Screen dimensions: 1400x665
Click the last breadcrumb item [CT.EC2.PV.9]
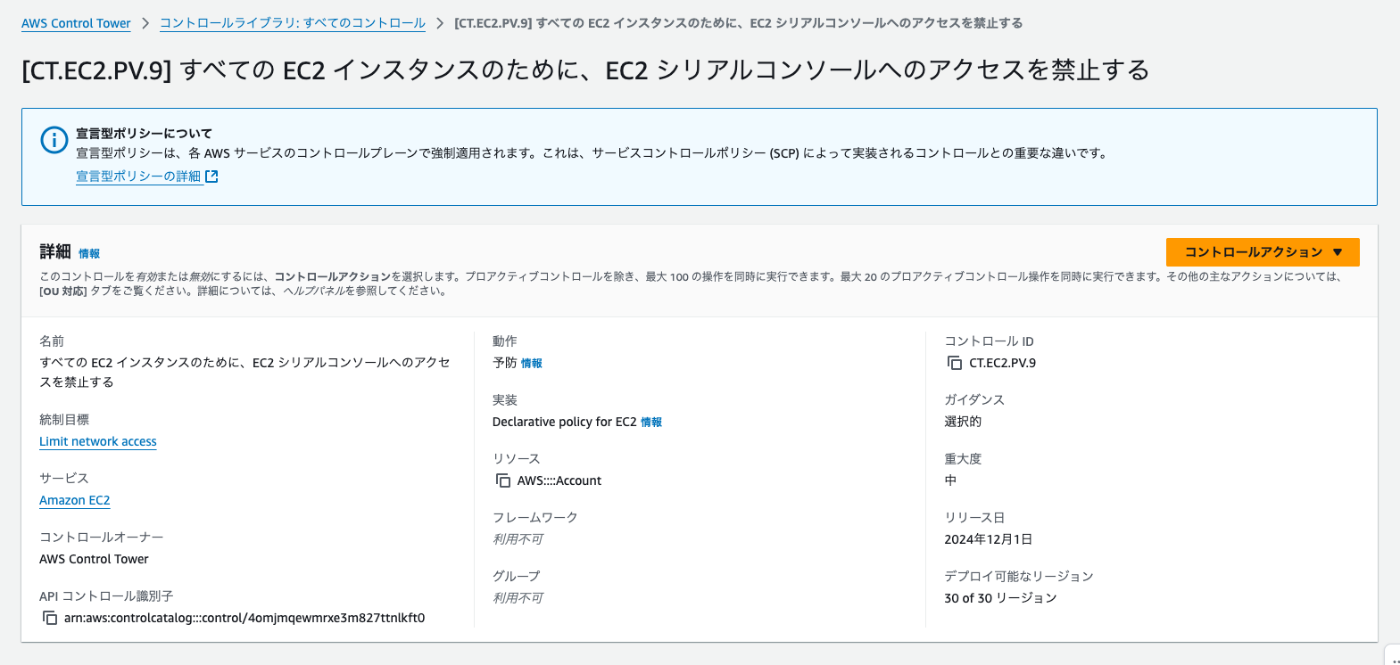tap(738, 23)
